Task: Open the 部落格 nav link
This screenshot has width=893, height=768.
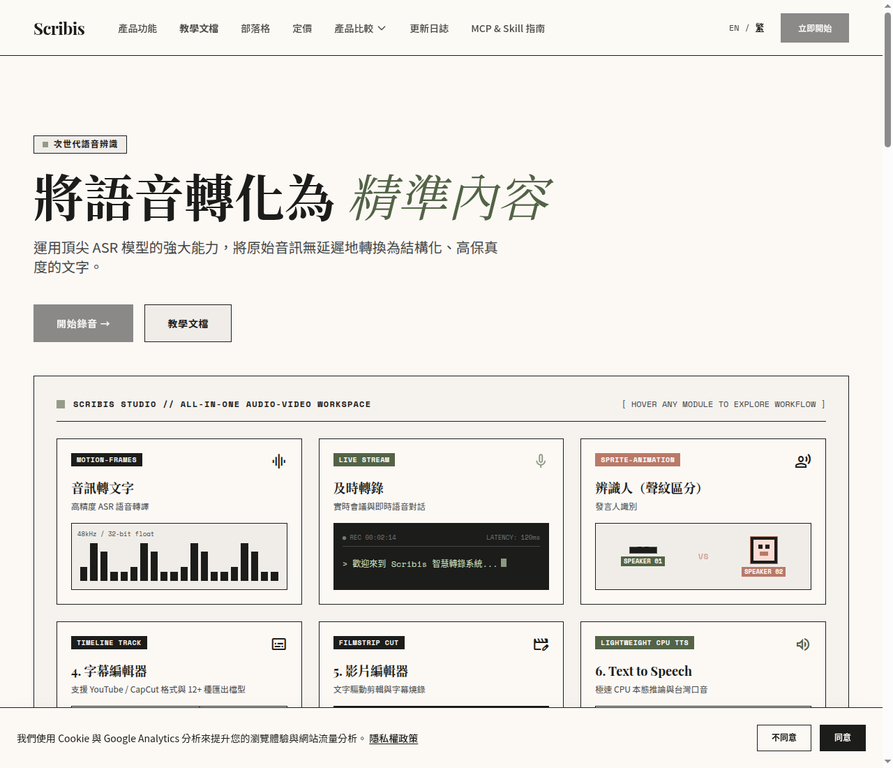Action: pos(255,28)
